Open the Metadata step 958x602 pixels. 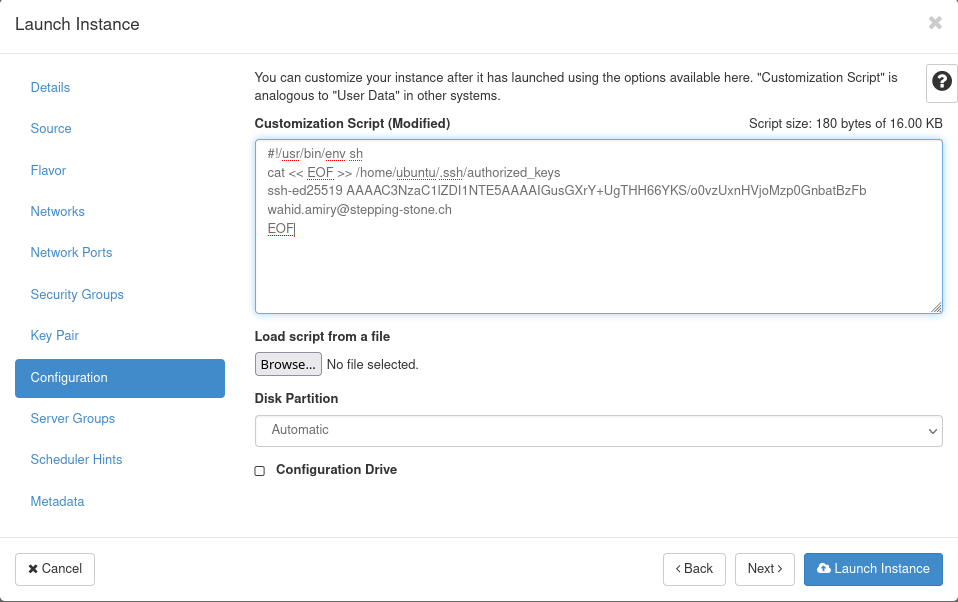pyautogui.click(x=58, y=502)
